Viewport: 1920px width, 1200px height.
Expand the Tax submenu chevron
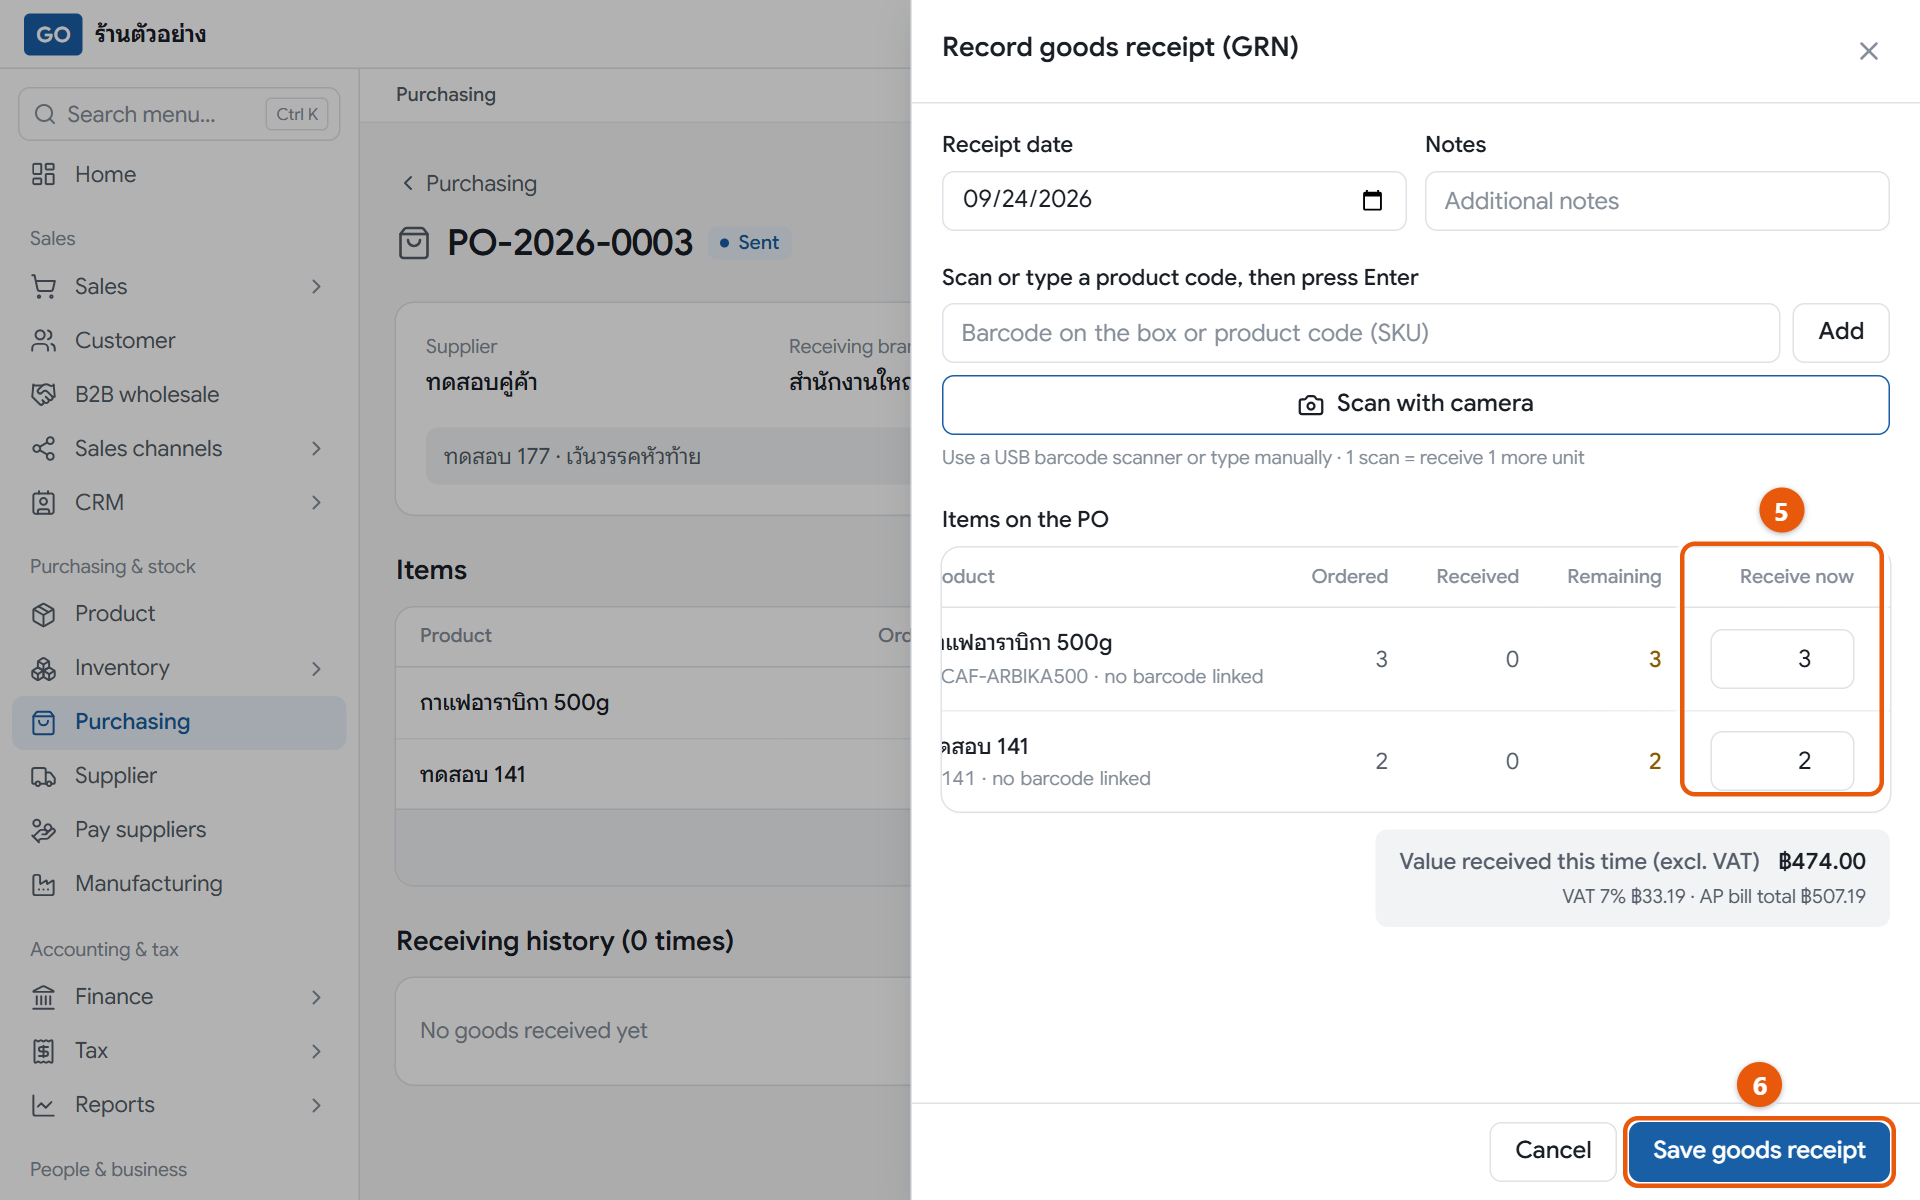click(x=316, y=1051)
